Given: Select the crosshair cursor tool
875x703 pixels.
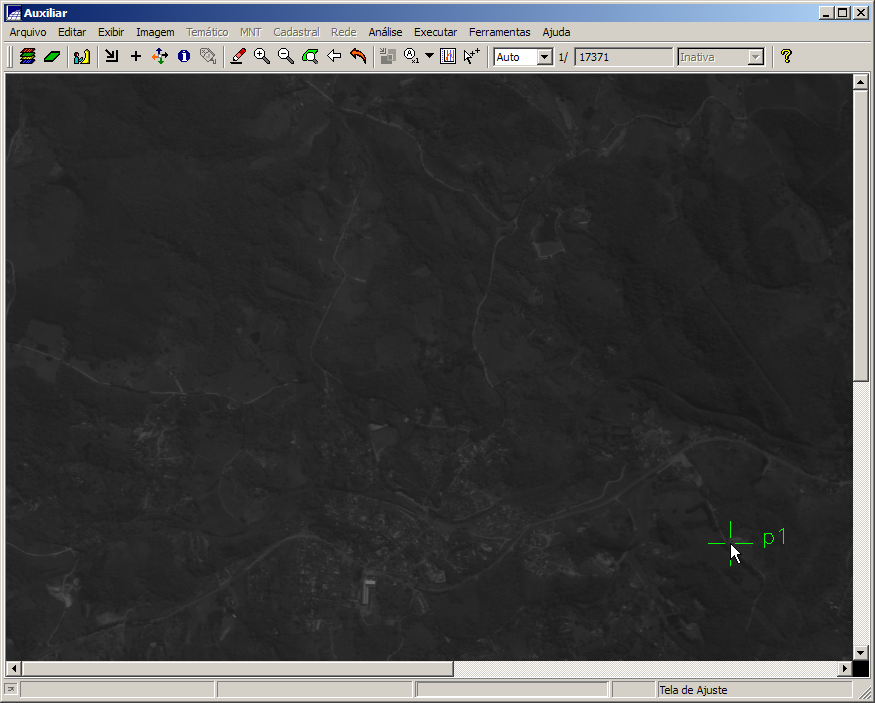Looking at the screenshot, I should (136, 57).
